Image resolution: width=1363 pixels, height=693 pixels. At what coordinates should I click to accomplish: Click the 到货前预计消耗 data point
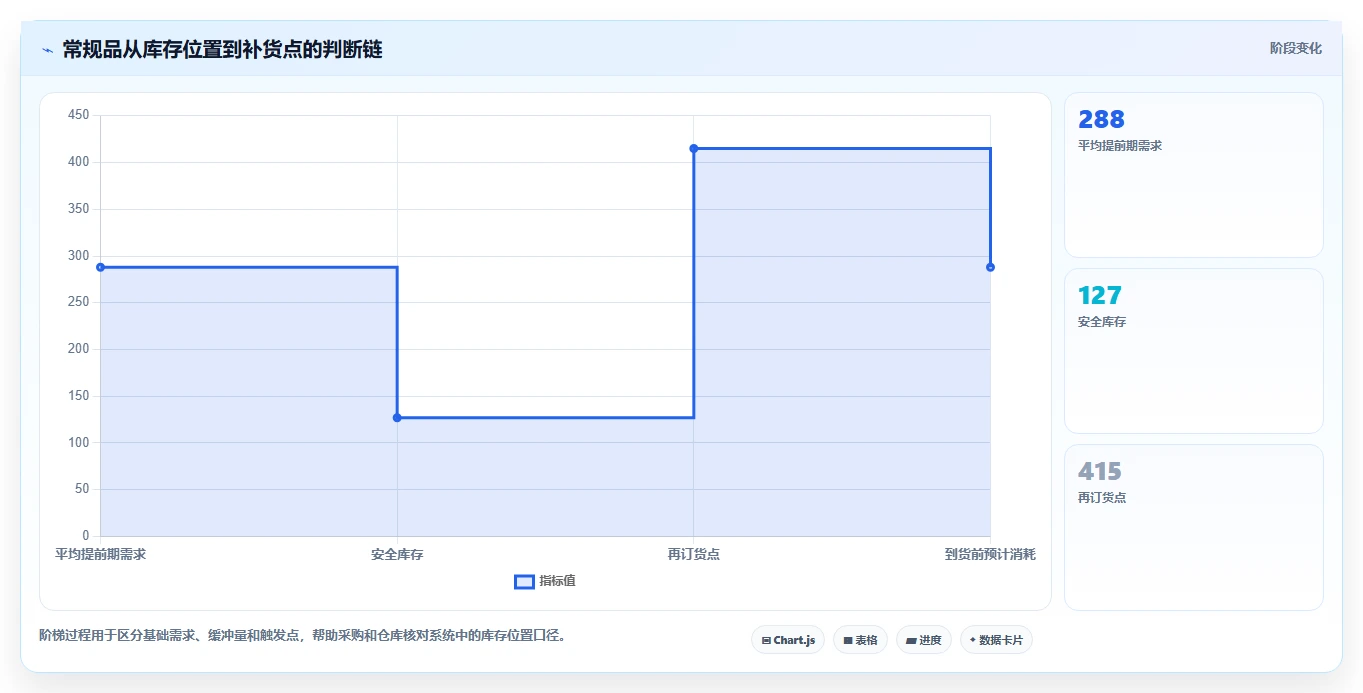(x=990, y=267)
